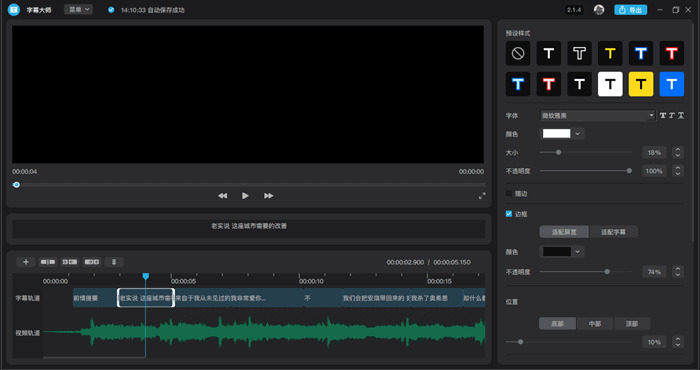The image size is (700, 370).
Task: Toggle bold text style icon
Action: click(663, 116)
